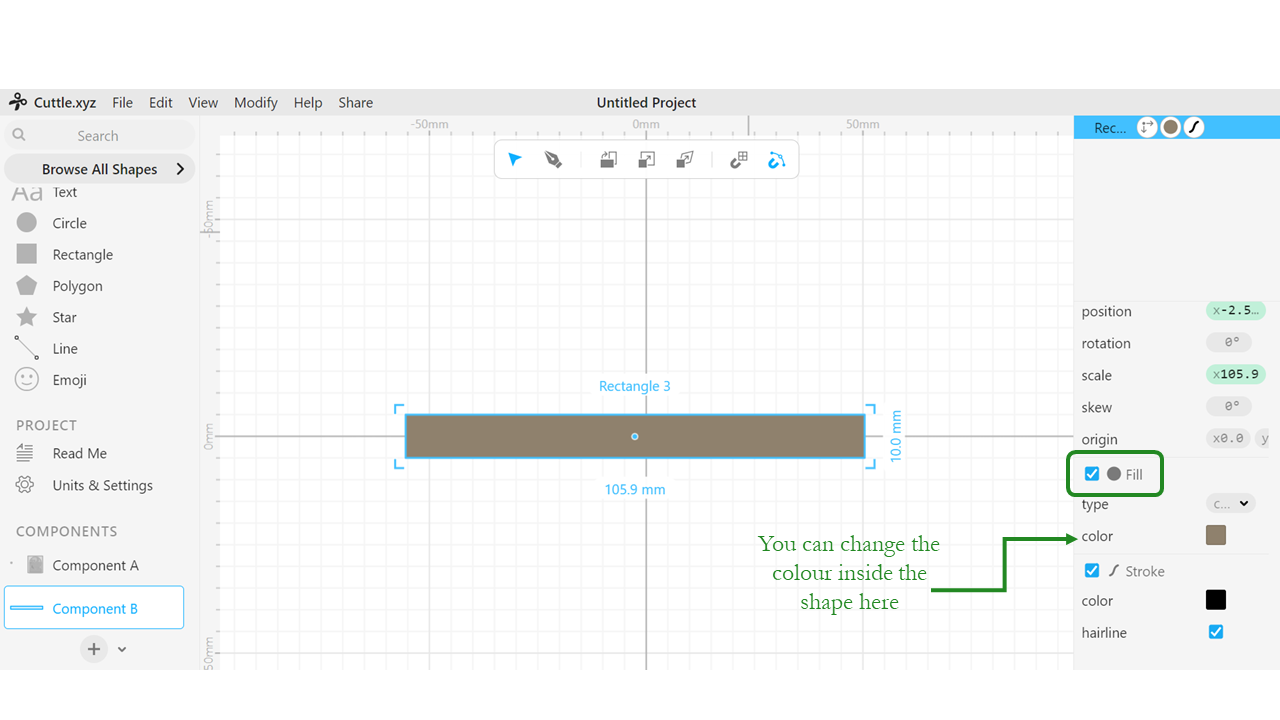Viewport: 1280px width, 720px height.
Task: Click the Rectangle shape label
Action: coord(83,254)
